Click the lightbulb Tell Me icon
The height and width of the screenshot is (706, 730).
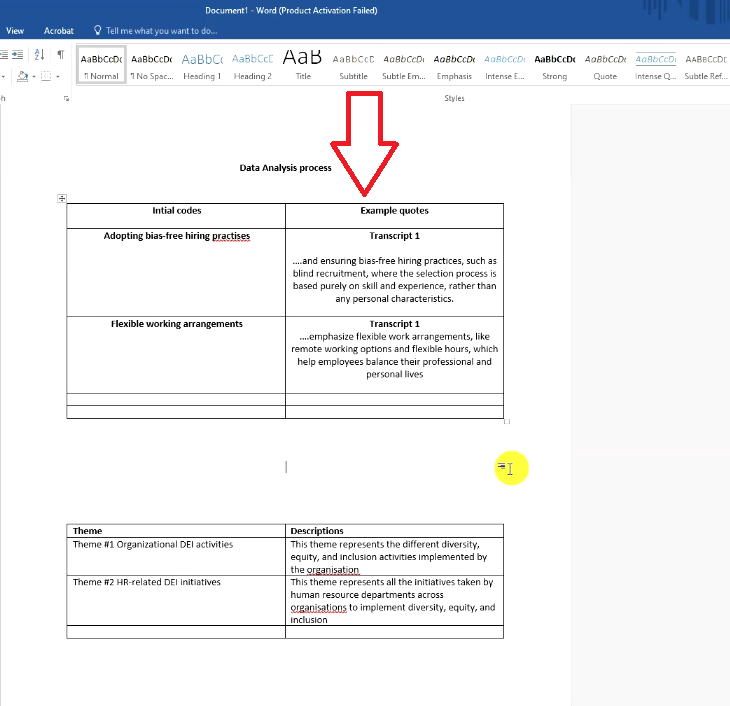[97, 30]
